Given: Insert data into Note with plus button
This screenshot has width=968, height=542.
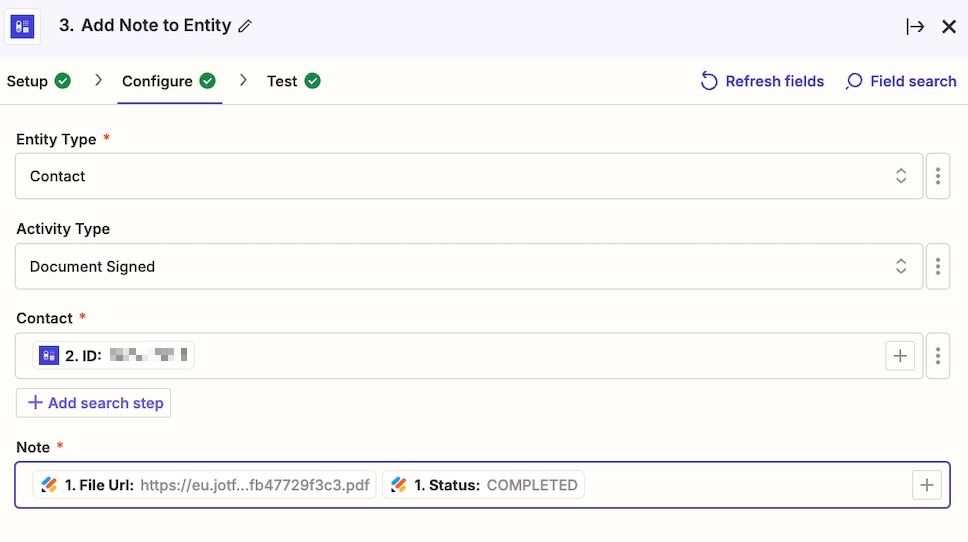Looking at the screenshot, I should [927, 485].
